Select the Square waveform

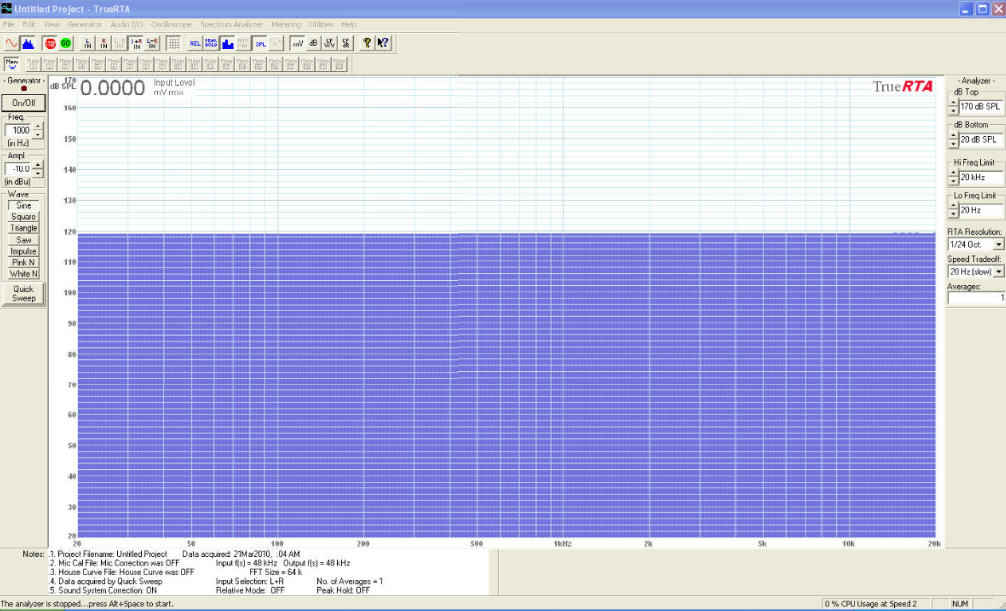[x=24, y=217]
